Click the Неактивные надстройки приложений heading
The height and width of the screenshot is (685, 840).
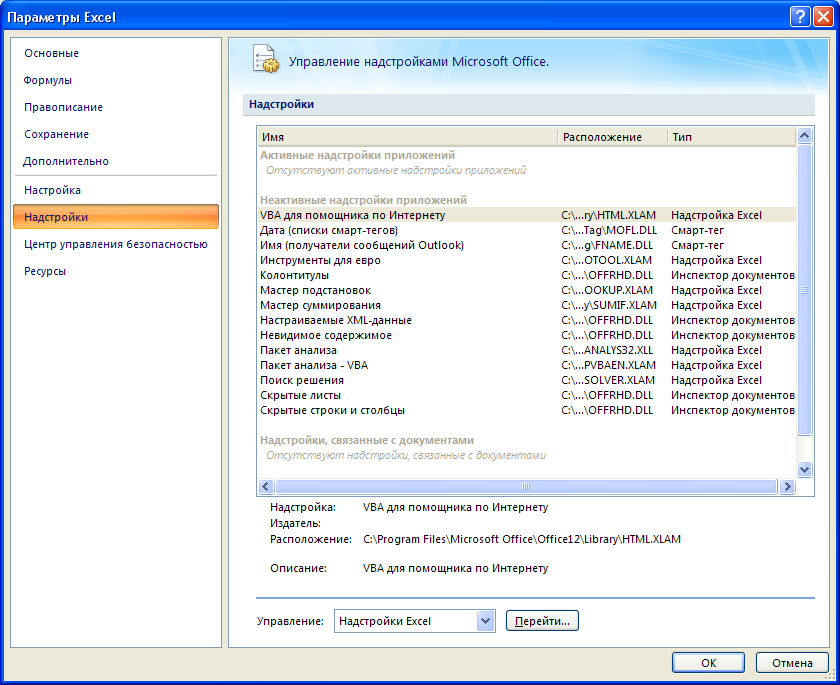[363, 200]
